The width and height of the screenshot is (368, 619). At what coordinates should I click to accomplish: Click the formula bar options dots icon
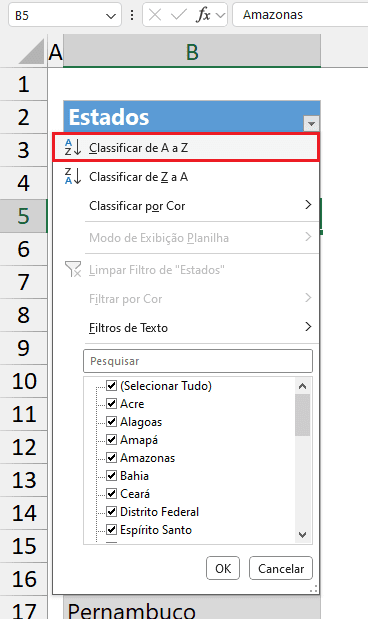pos(132,15)
